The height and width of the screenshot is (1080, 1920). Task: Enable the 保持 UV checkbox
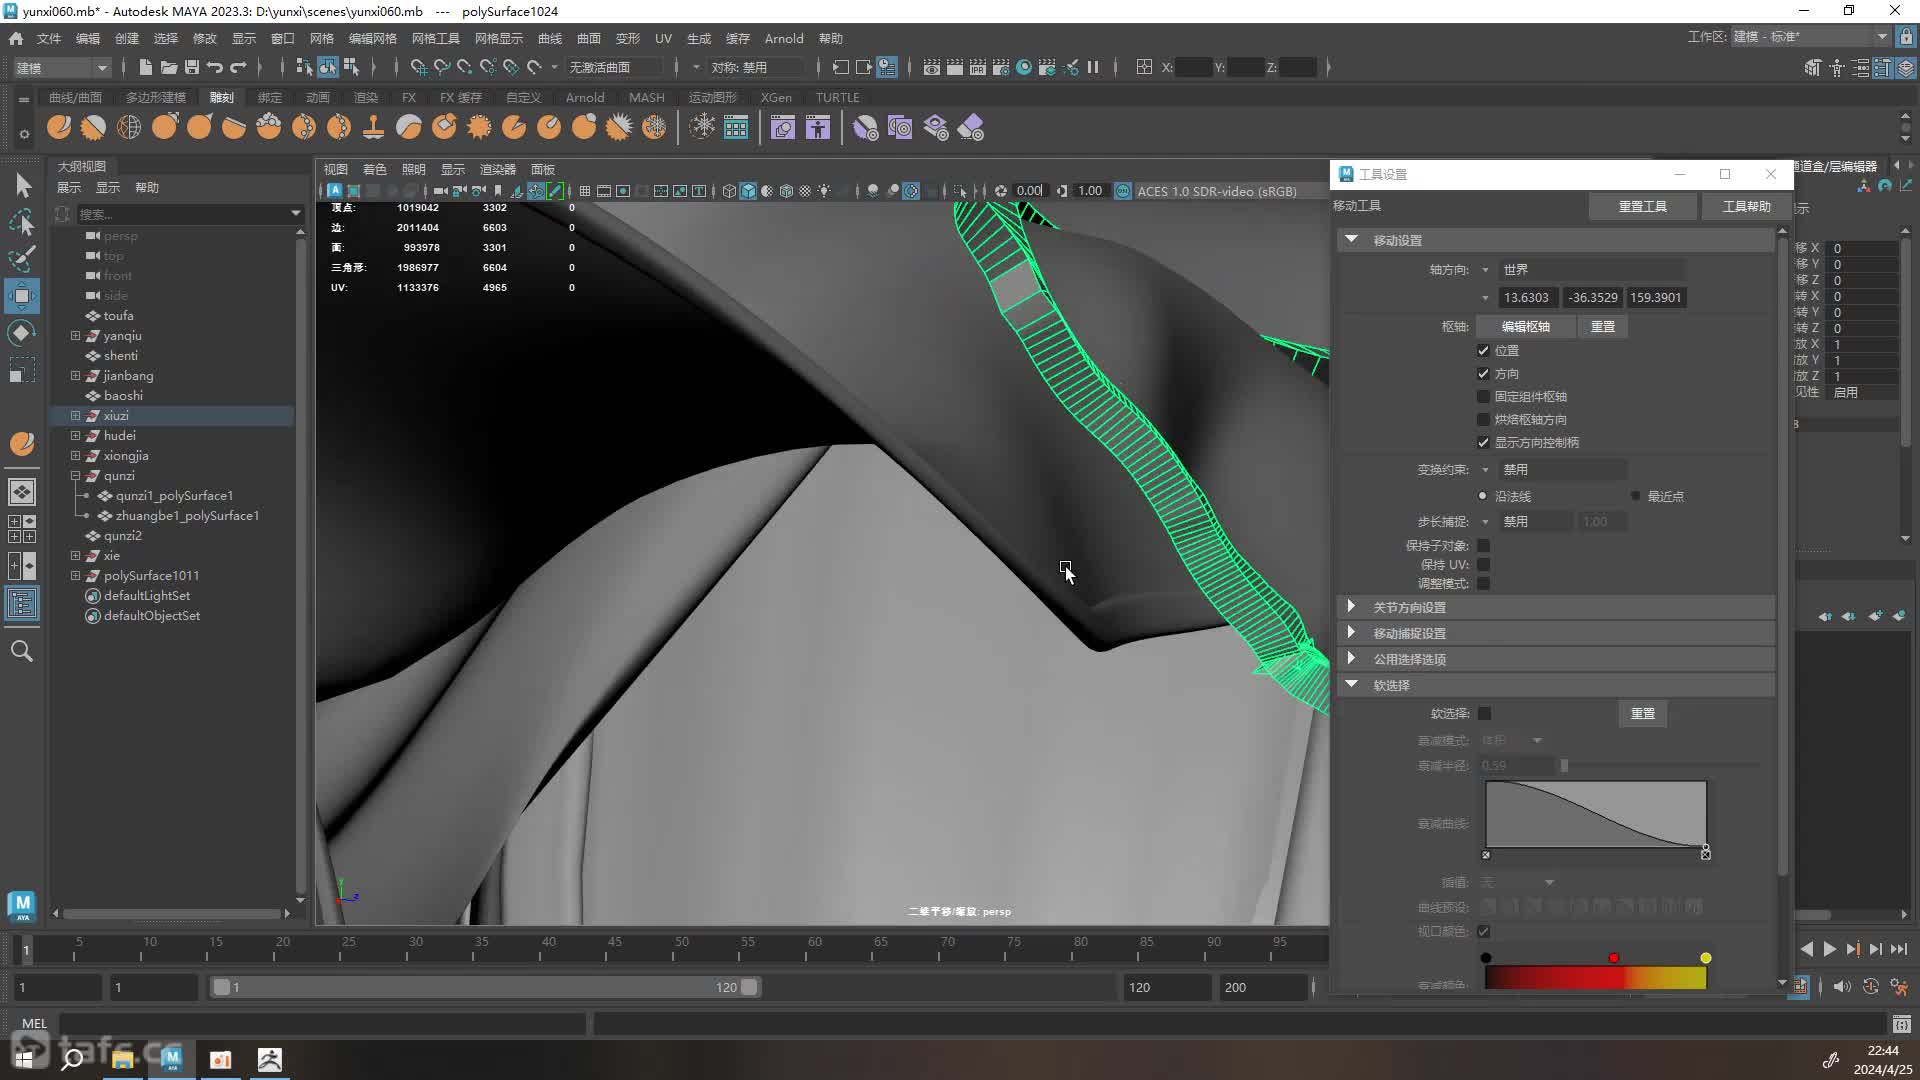[1484, 565]
